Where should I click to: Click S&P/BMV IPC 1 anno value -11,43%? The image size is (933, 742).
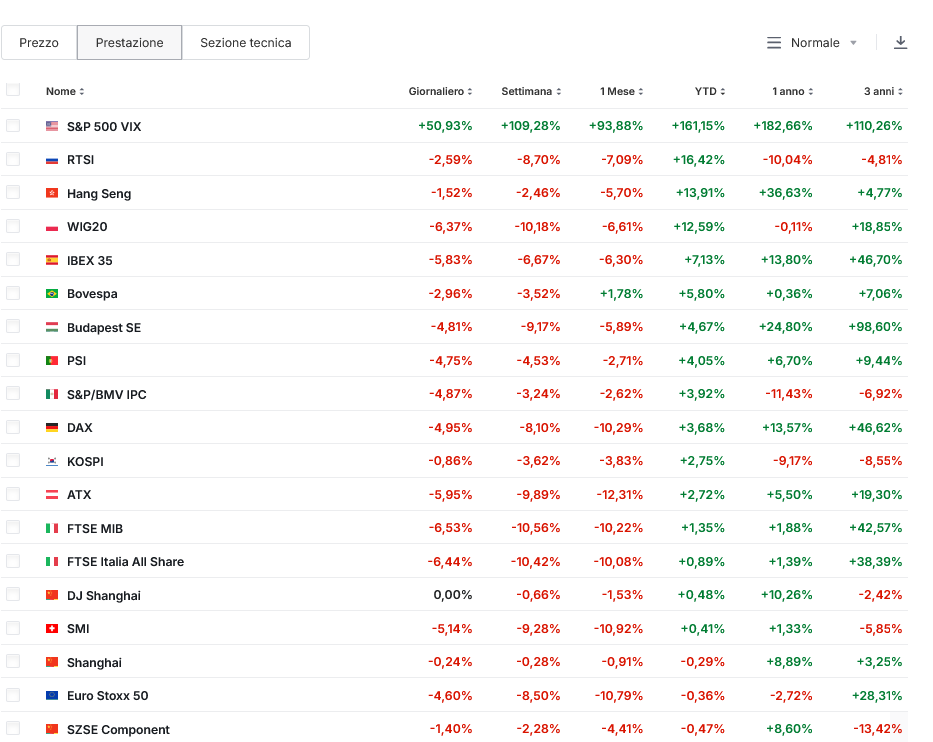tap(788, 395)
